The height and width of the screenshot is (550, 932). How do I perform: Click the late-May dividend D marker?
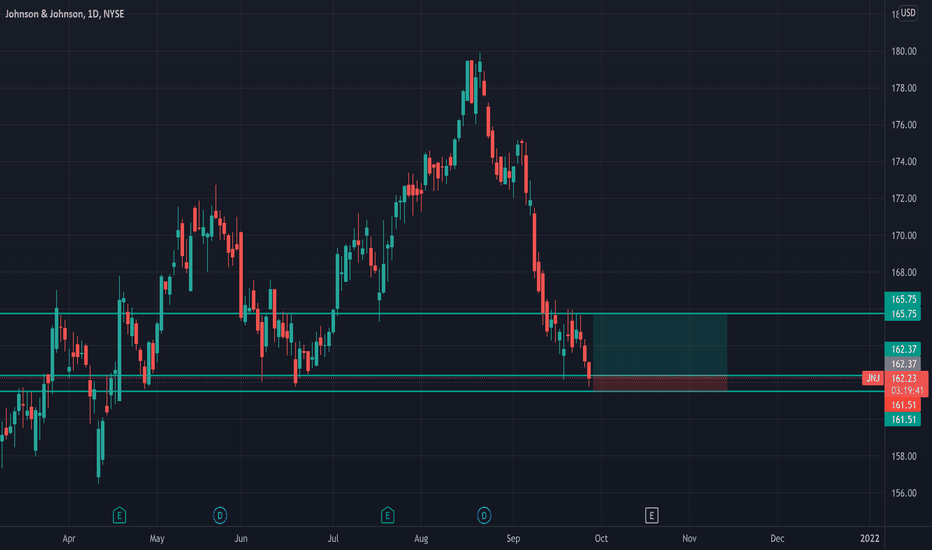[220, 515]
